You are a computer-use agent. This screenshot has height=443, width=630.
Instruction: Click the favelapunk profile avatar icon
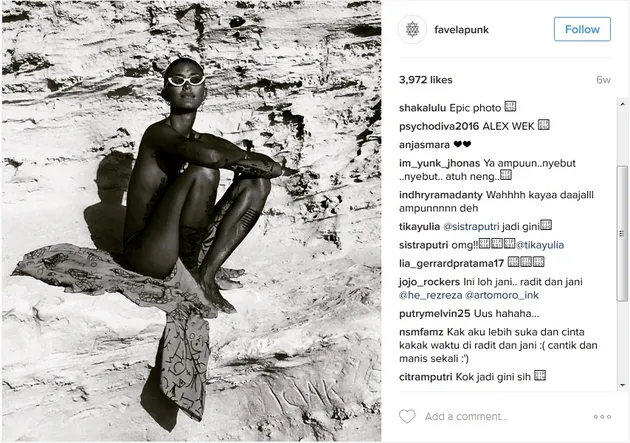412,29
